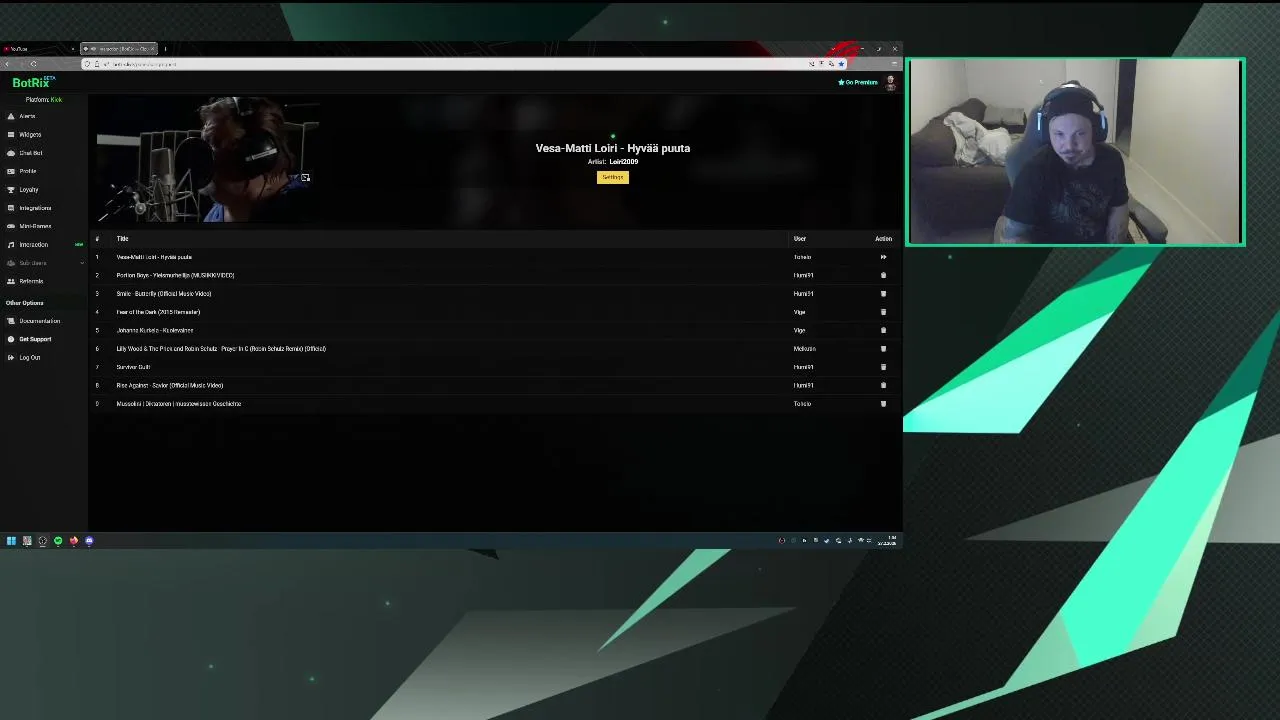
Task: Select the Survivor Guilt song title
Action: (133, 367)
